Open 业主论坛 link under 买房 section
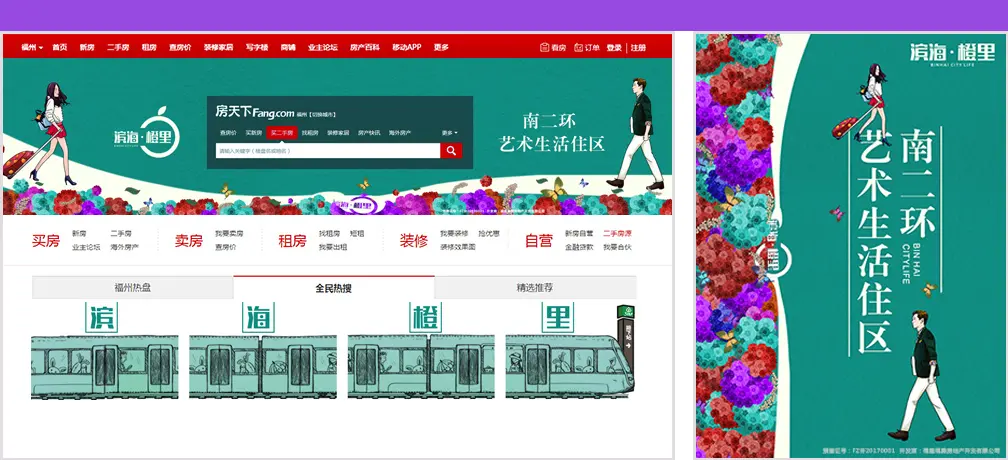This screenshot has width=1008, height=460. 86,247
